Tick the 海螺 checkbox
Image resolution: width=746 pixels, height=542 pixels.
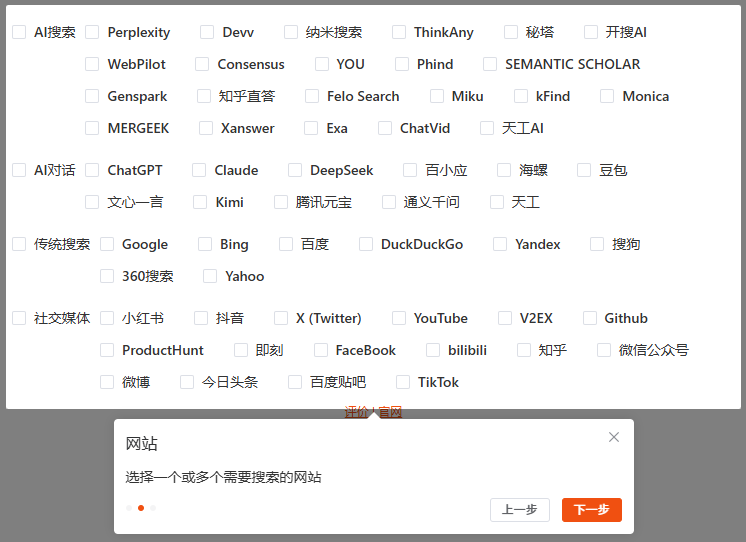[504, 170]
